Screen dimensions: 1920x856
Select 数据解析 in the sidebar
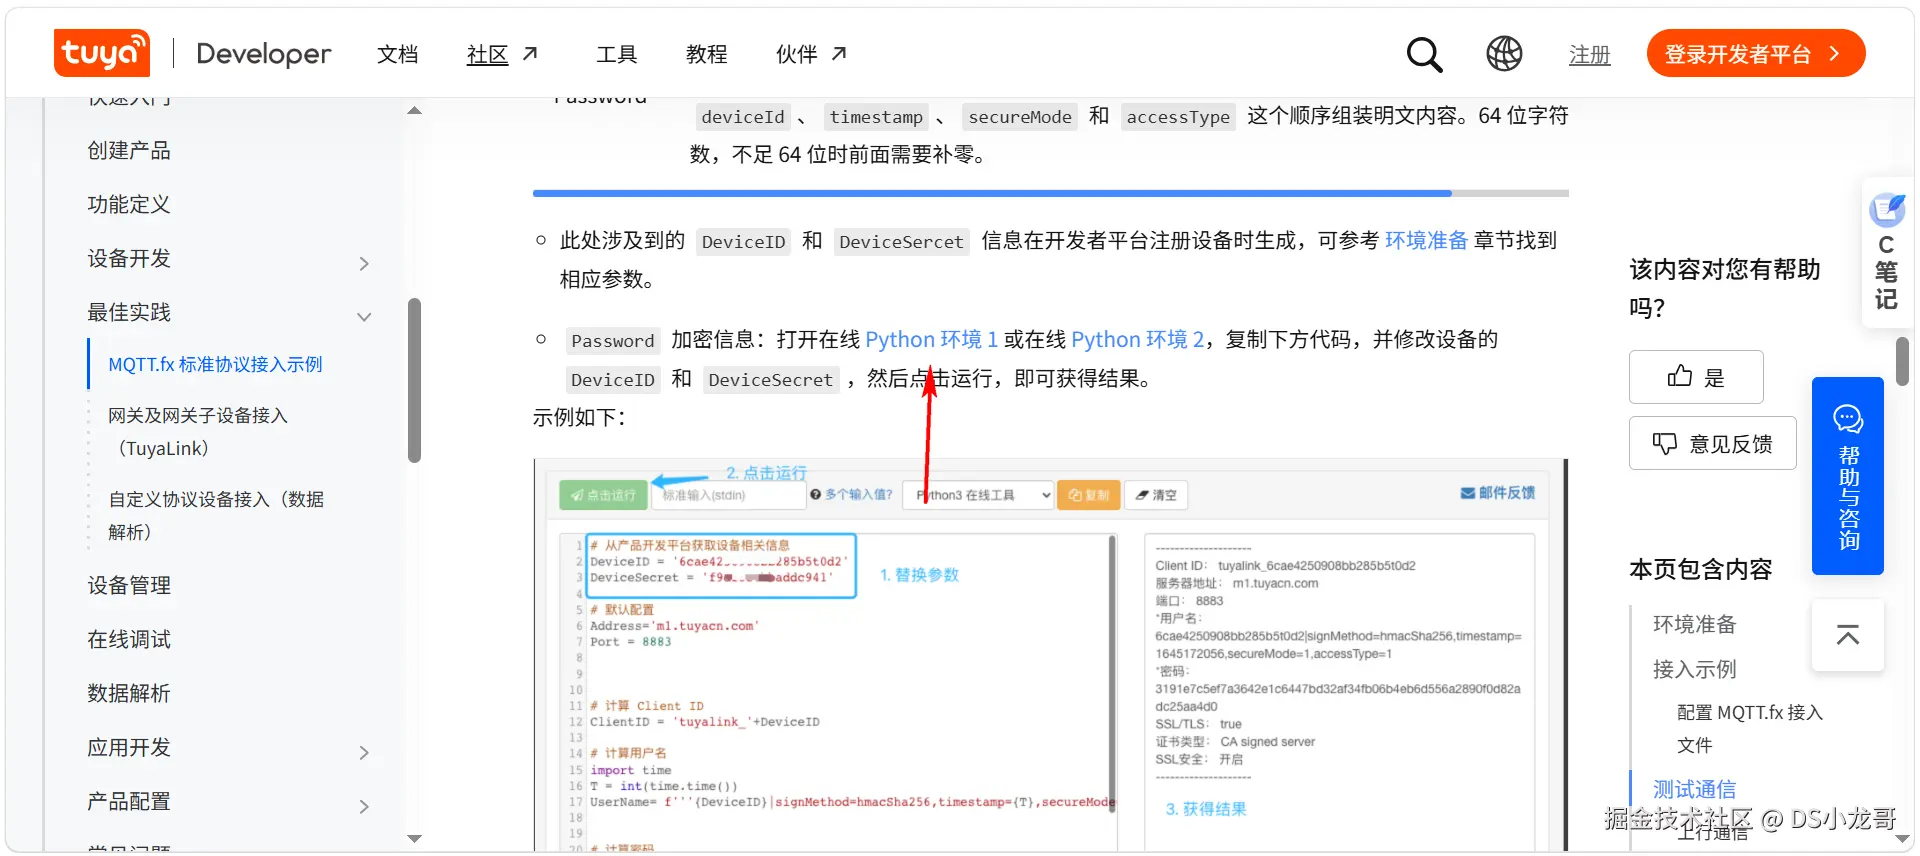tap(128, 693)
